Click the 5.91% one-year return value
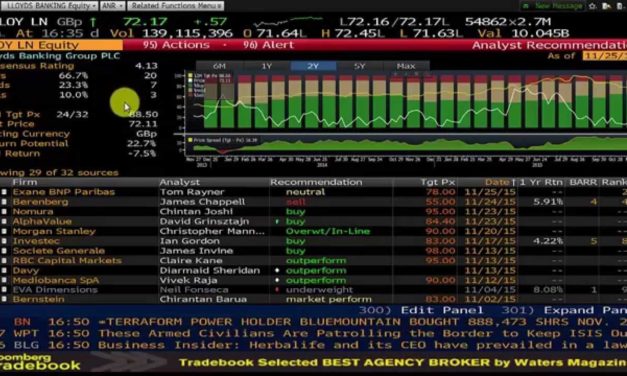627x376 pixels. pos(548,202)
